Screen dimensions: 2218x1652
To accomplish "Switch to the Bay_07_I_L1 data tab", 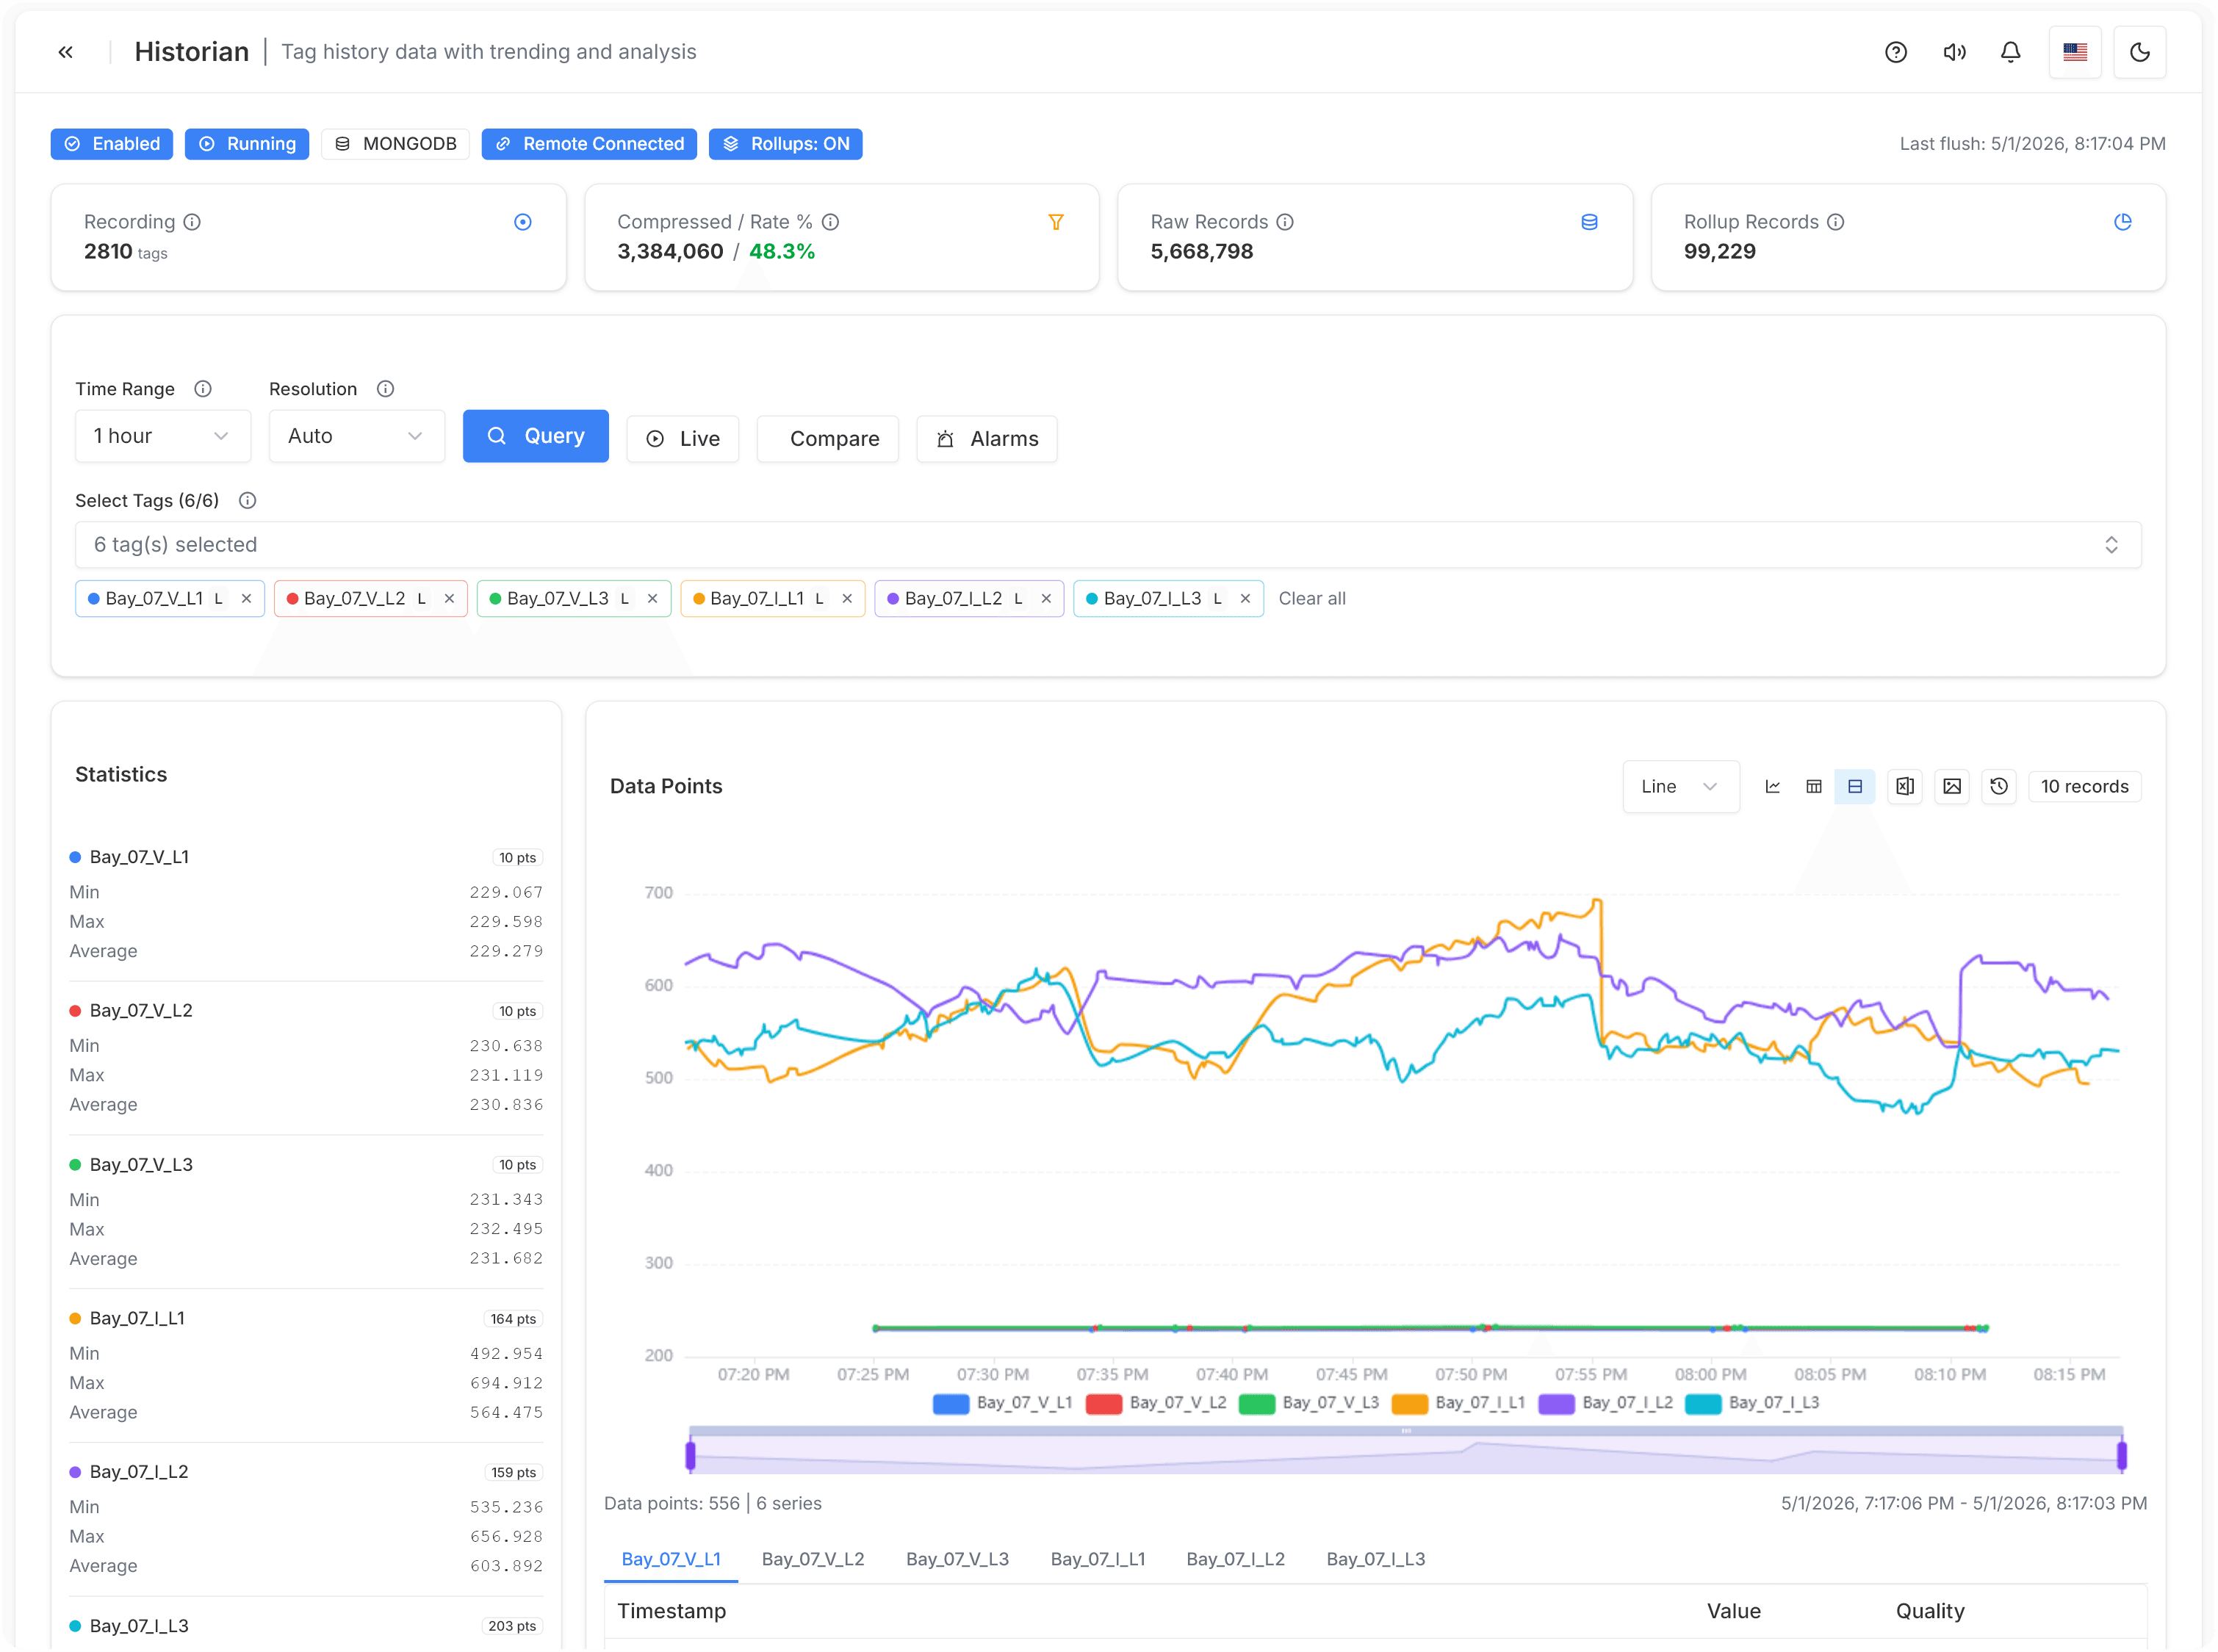I will pos(1098,1560).
